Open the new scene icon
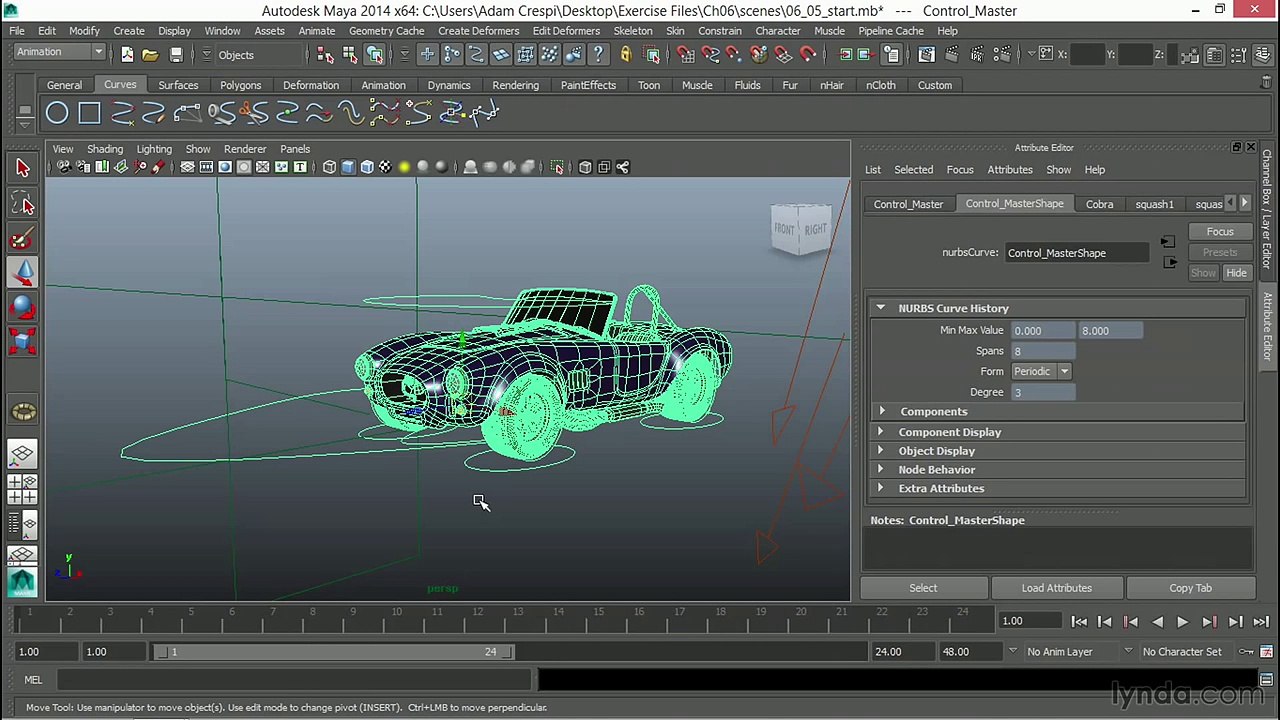The width and height of the screenshot is (1280, 720). point(127,55)
